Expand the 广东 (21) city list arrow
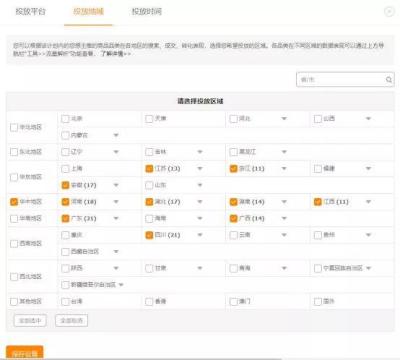The width and height of the screenshot is (400, 360). [116, 219]
